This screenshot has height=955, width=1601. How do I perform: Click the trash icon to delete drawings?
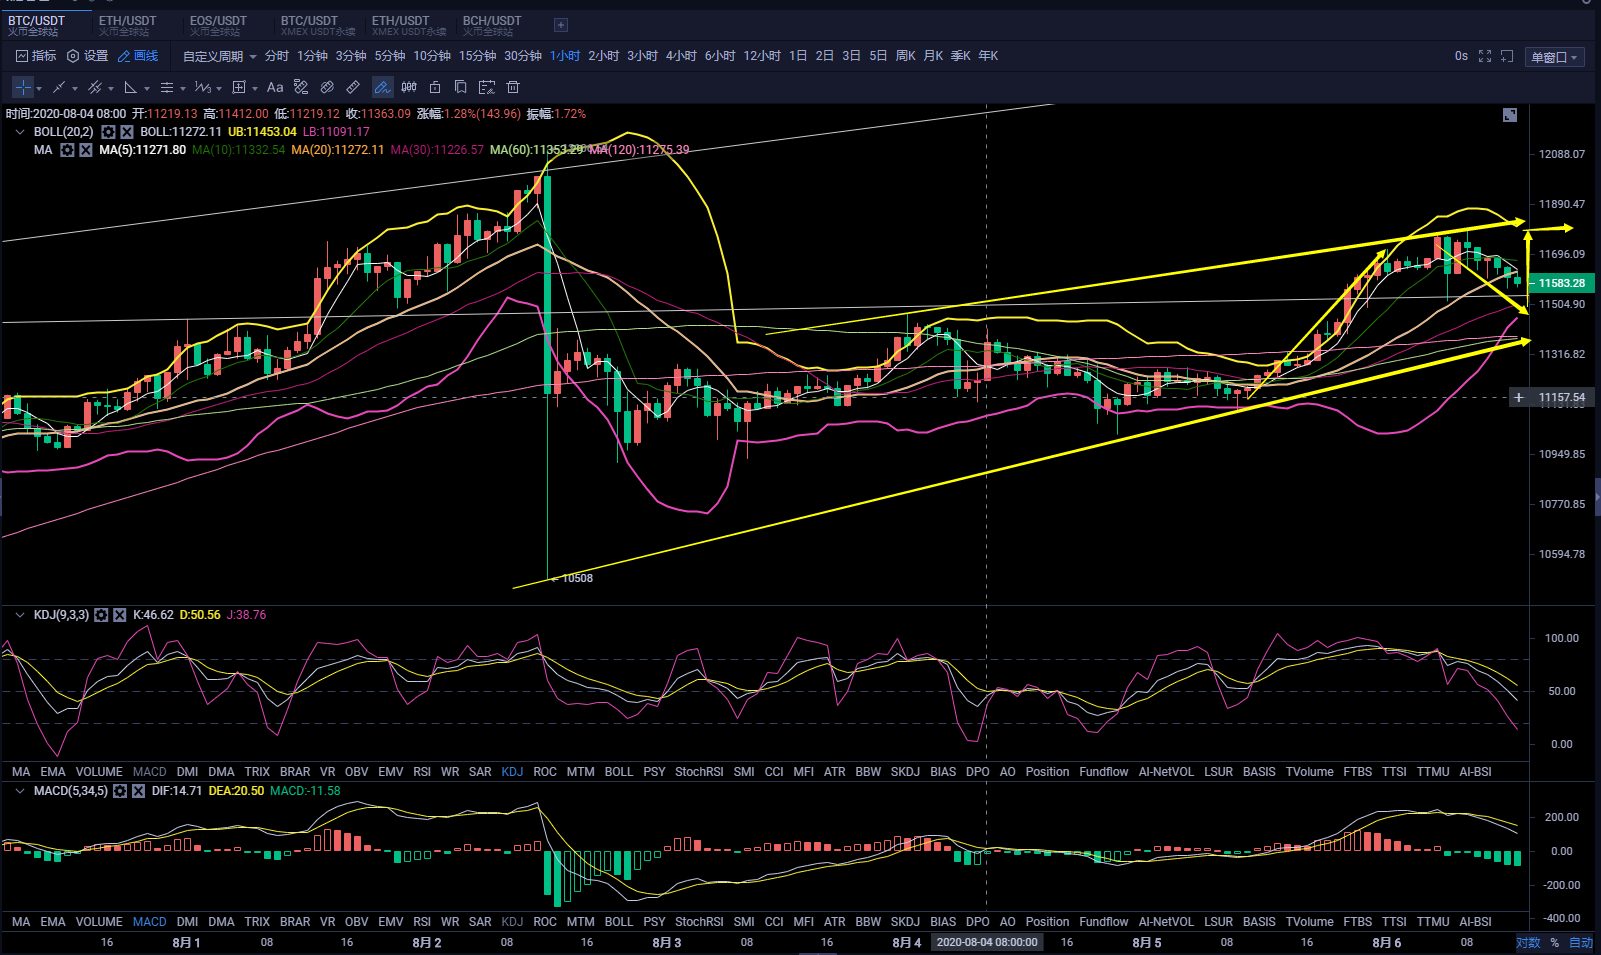click(513, 87)
